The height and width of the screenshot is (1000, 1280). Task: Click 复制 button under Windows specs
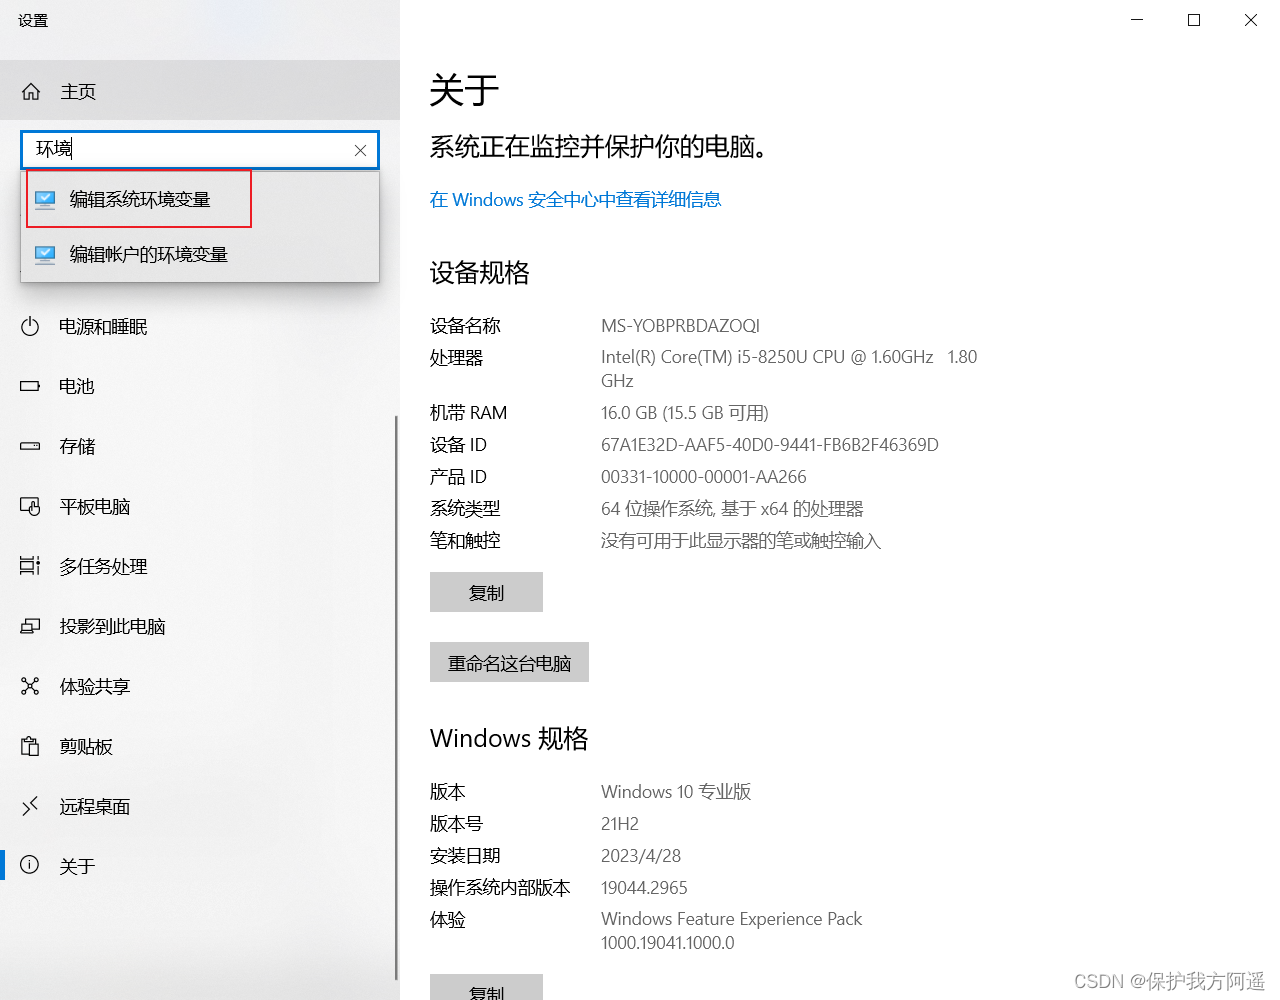(x=486, y=987)
